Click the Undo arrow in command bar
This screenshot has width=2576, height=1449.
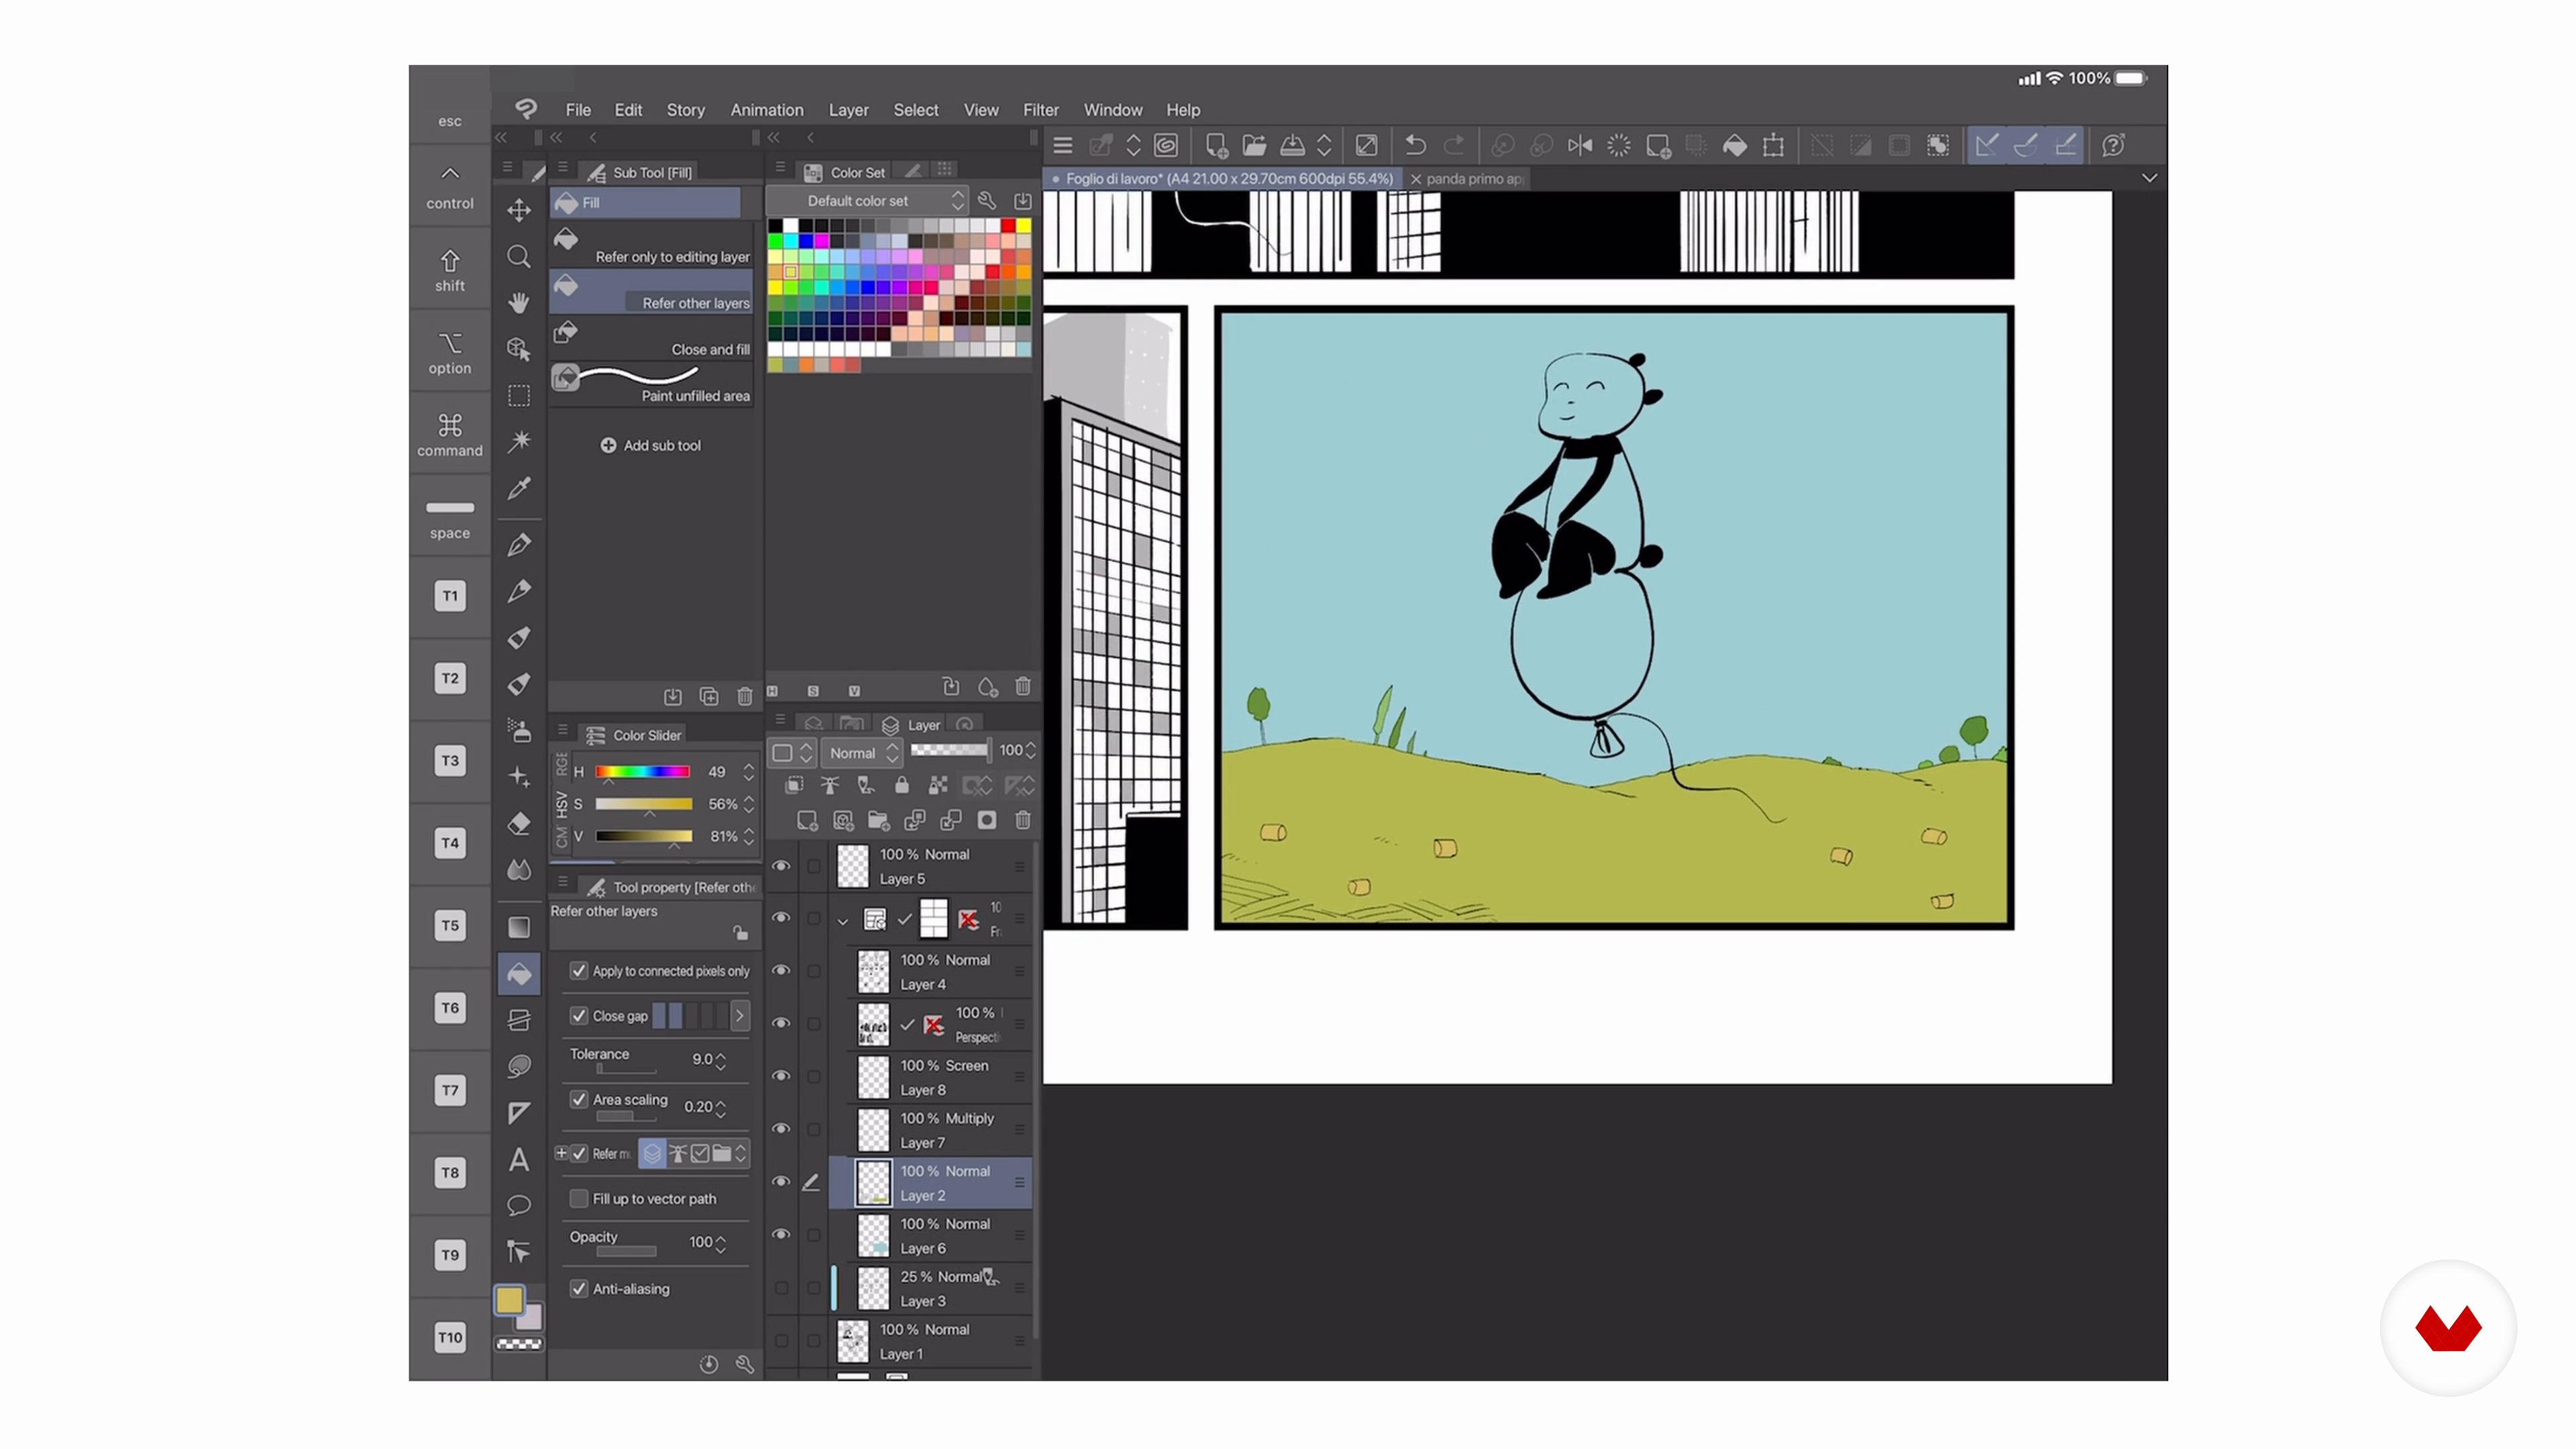point(1415,146)
